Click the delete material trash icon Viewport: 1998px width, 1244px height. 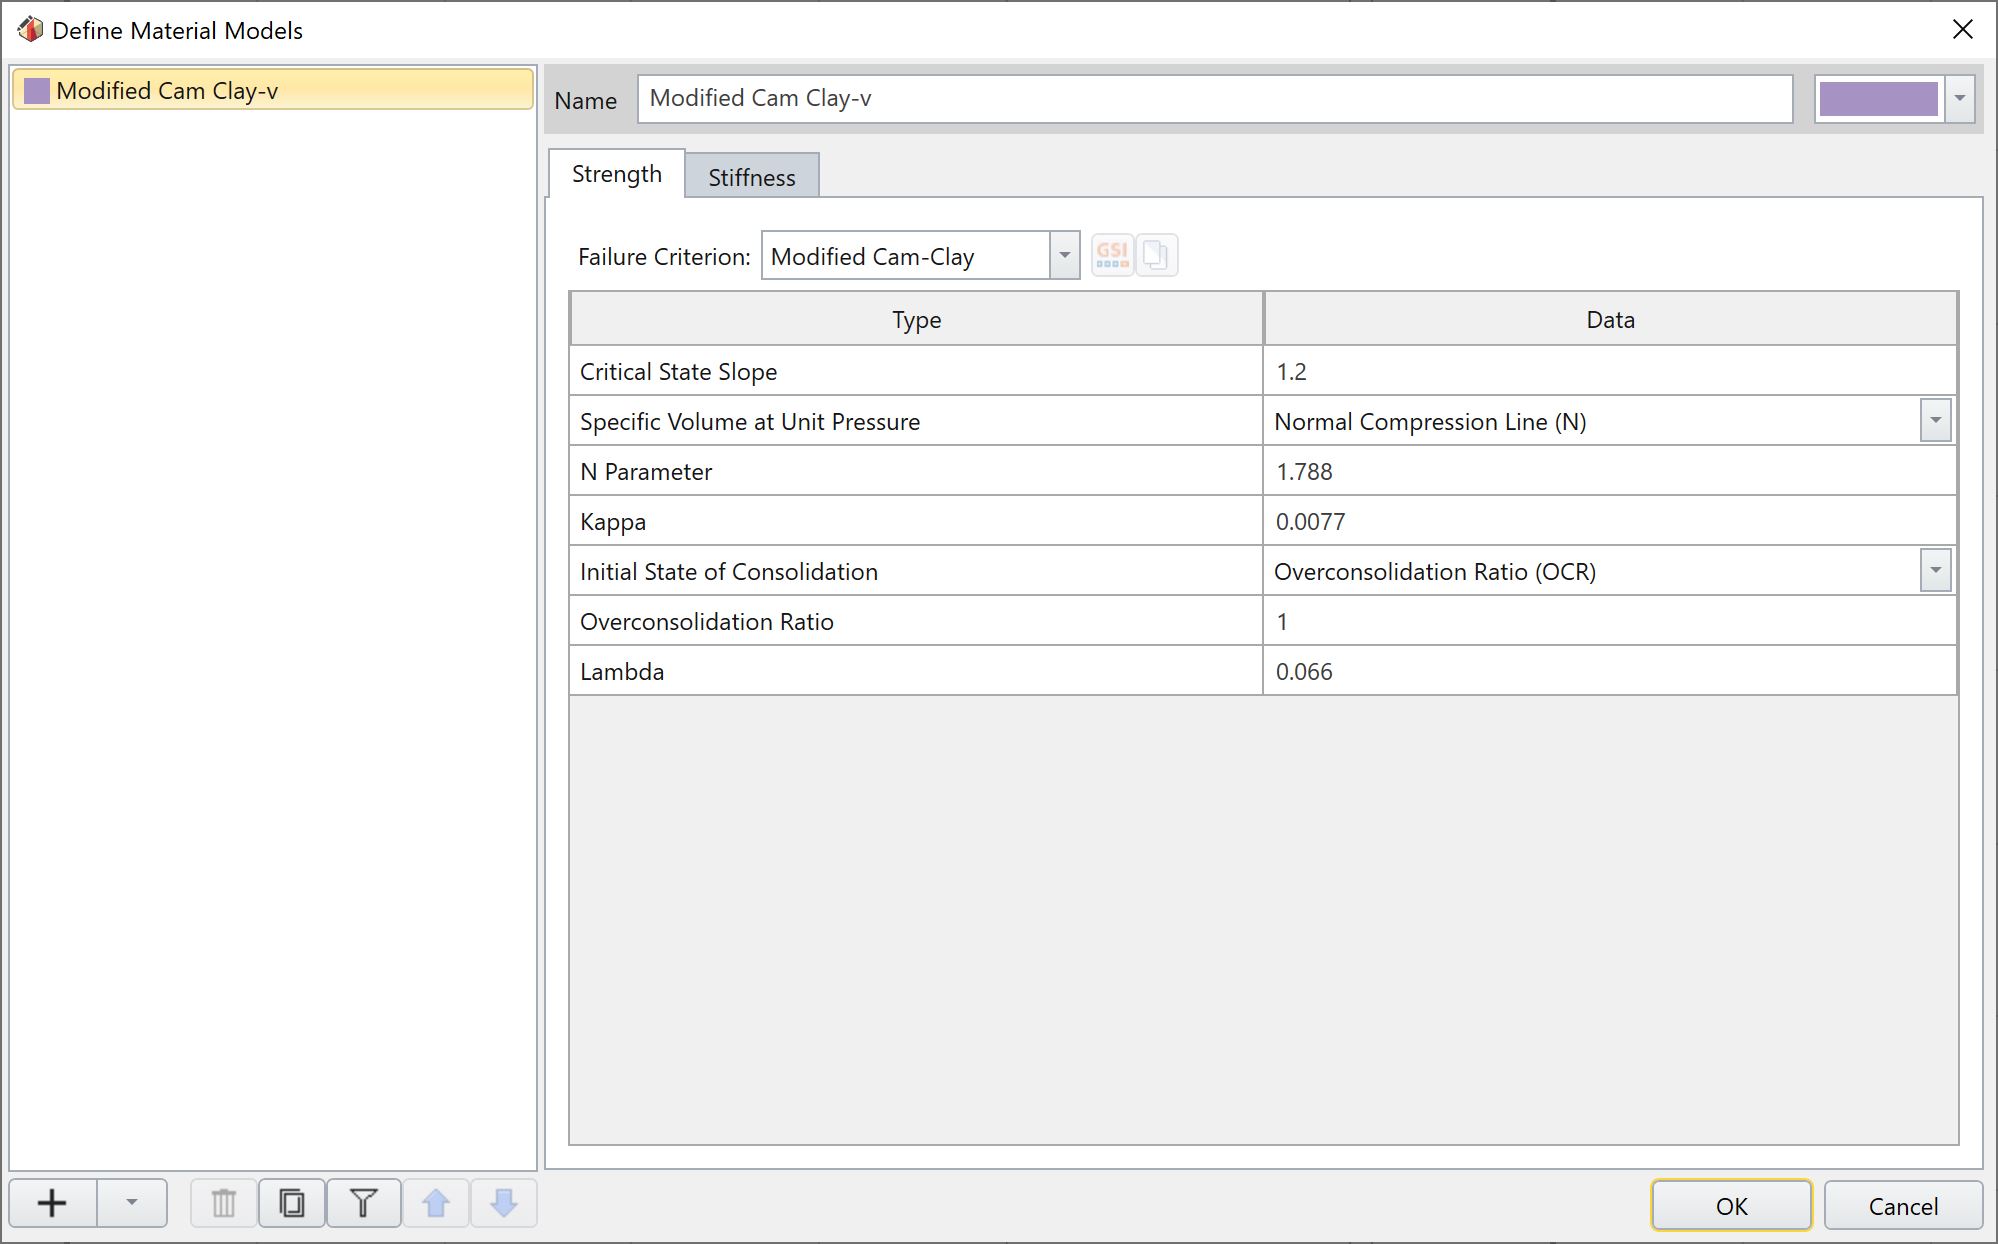(223, 1203)
